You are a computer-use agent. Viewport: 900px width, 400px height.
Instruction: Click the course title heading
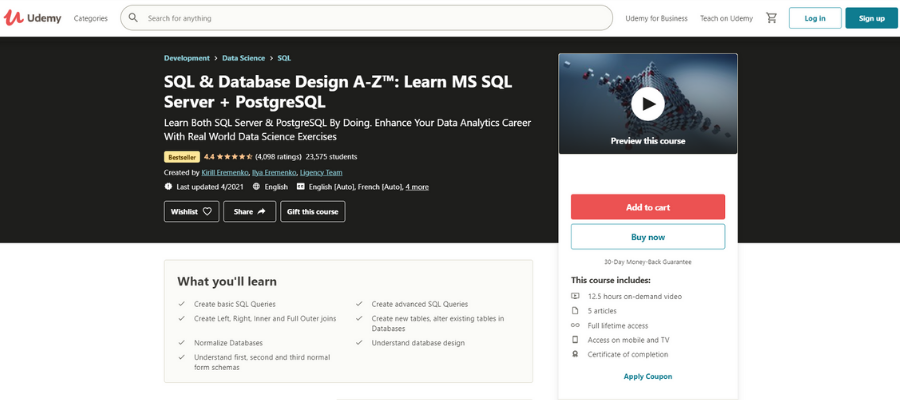tap(338, 92)
